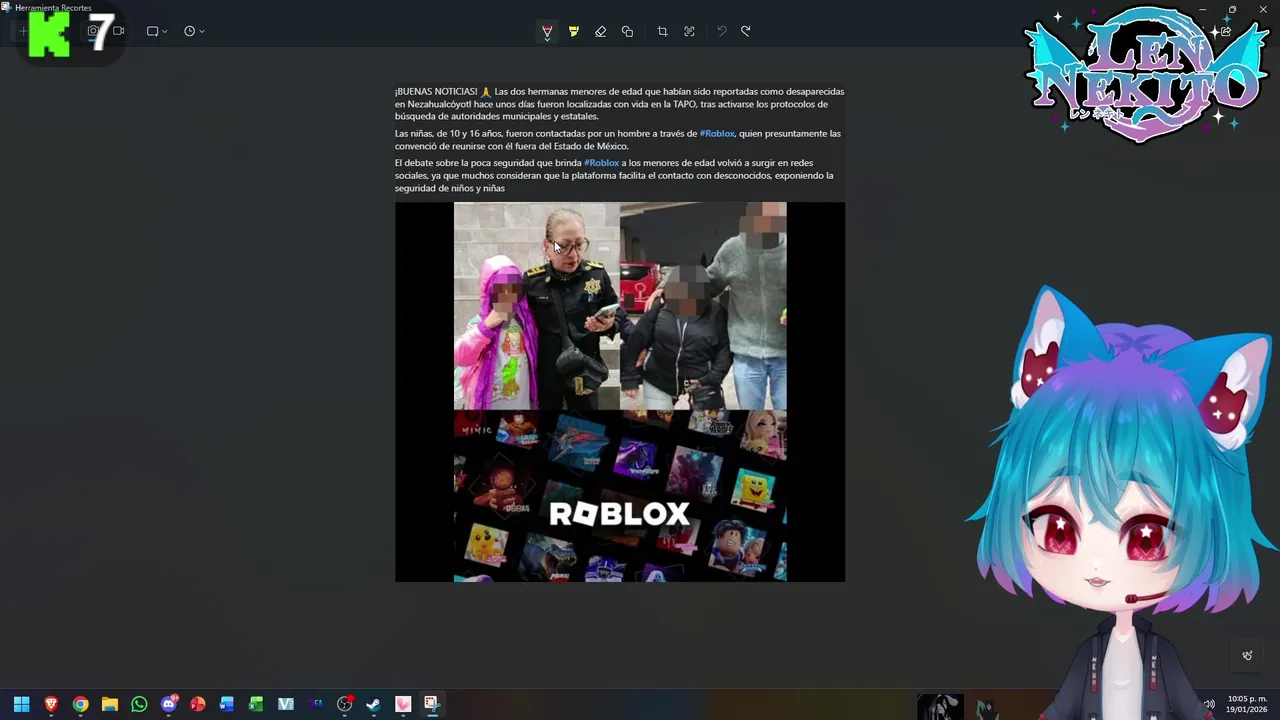Open the volume control in system tray

[x=1209, y=704]
